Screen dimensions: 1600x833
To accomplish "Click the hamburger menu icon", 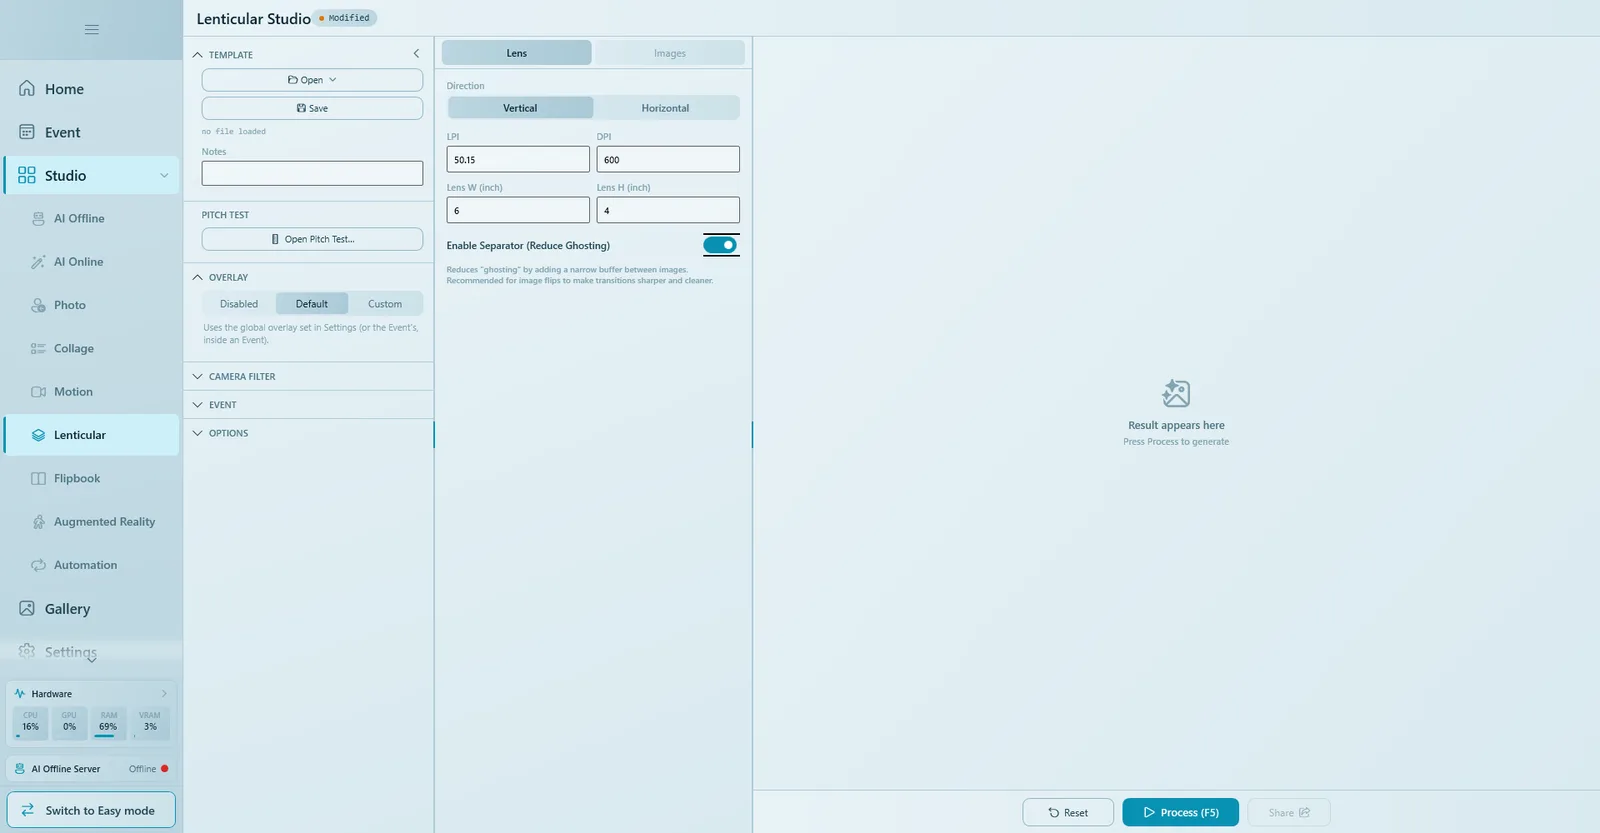I will tap(92, 30).
